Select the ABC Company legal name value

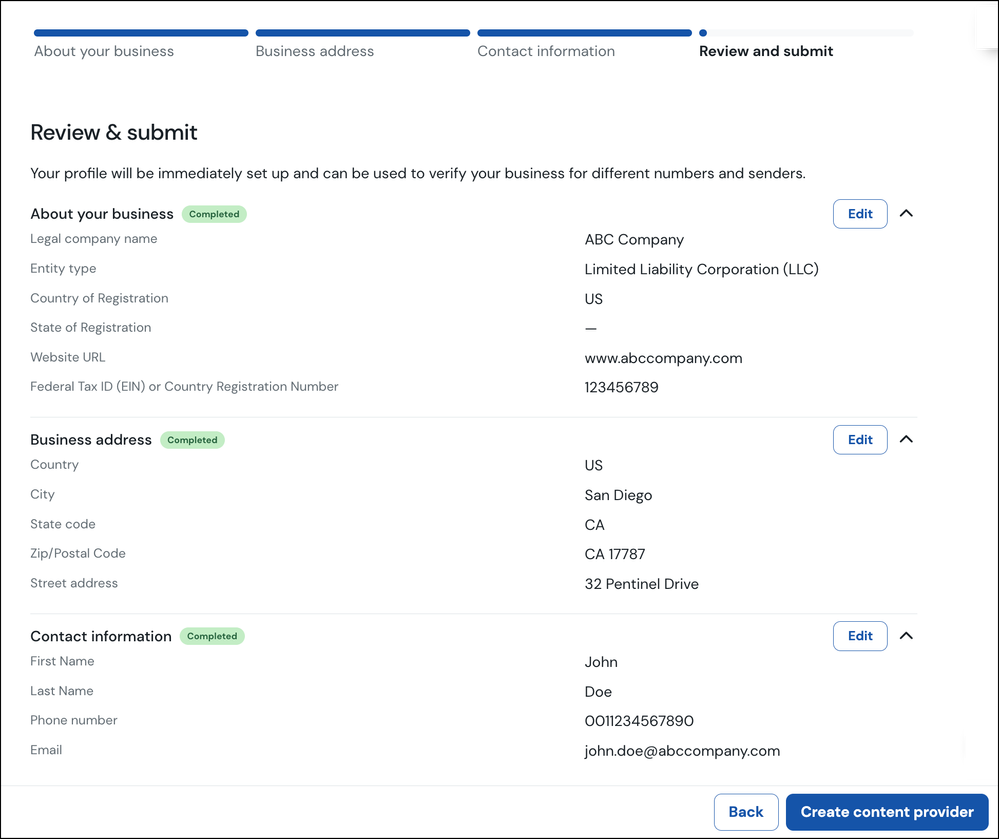(x=634, y=240)
